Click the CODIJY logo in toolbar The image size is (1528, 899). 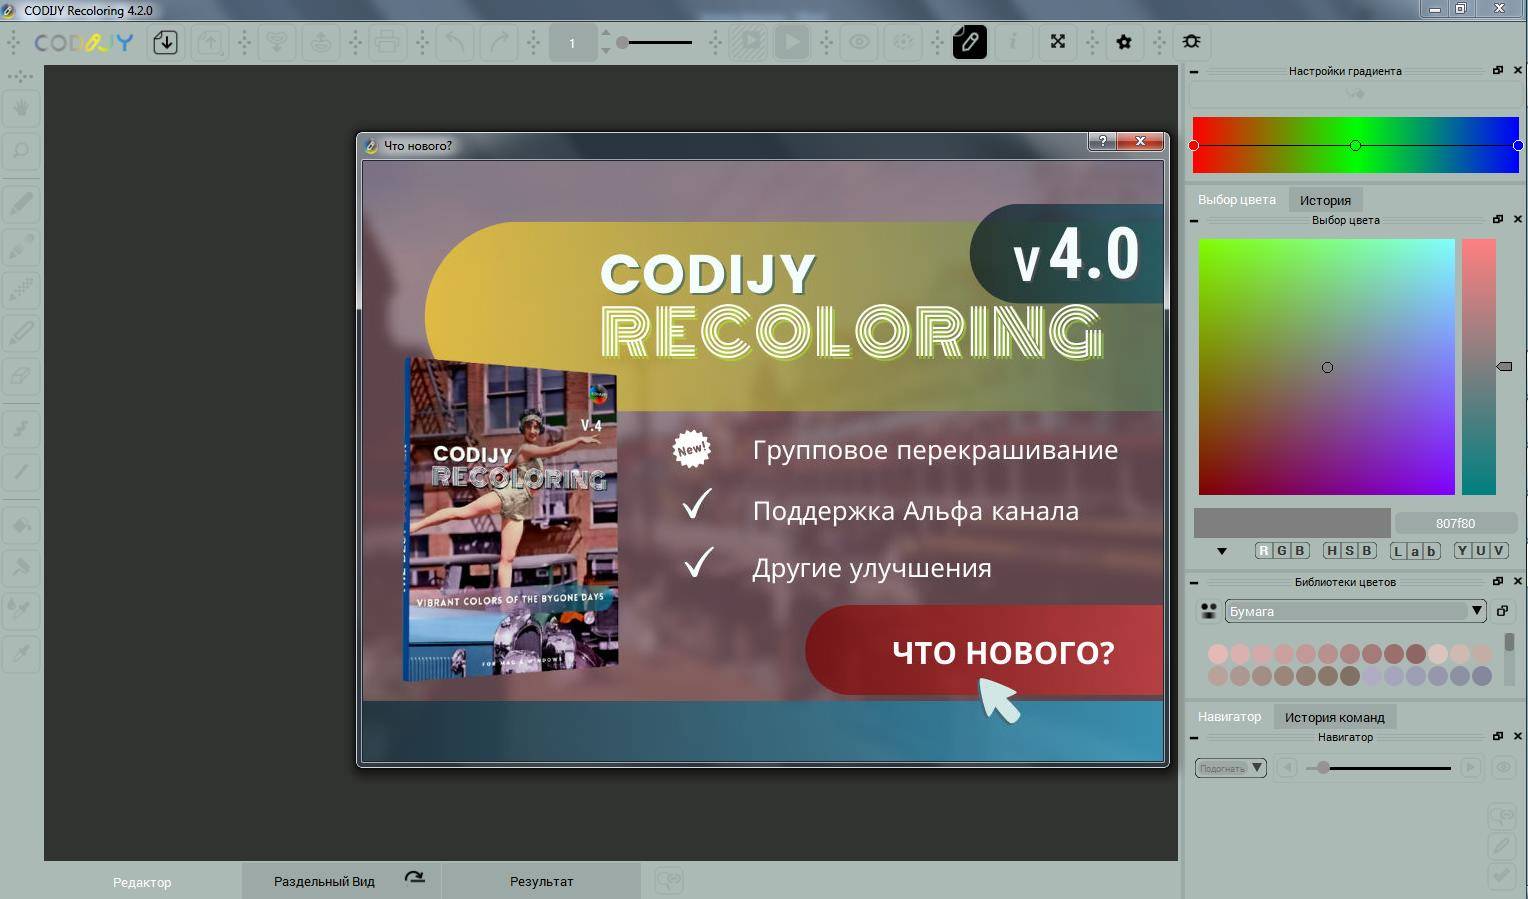pos(84,43)
